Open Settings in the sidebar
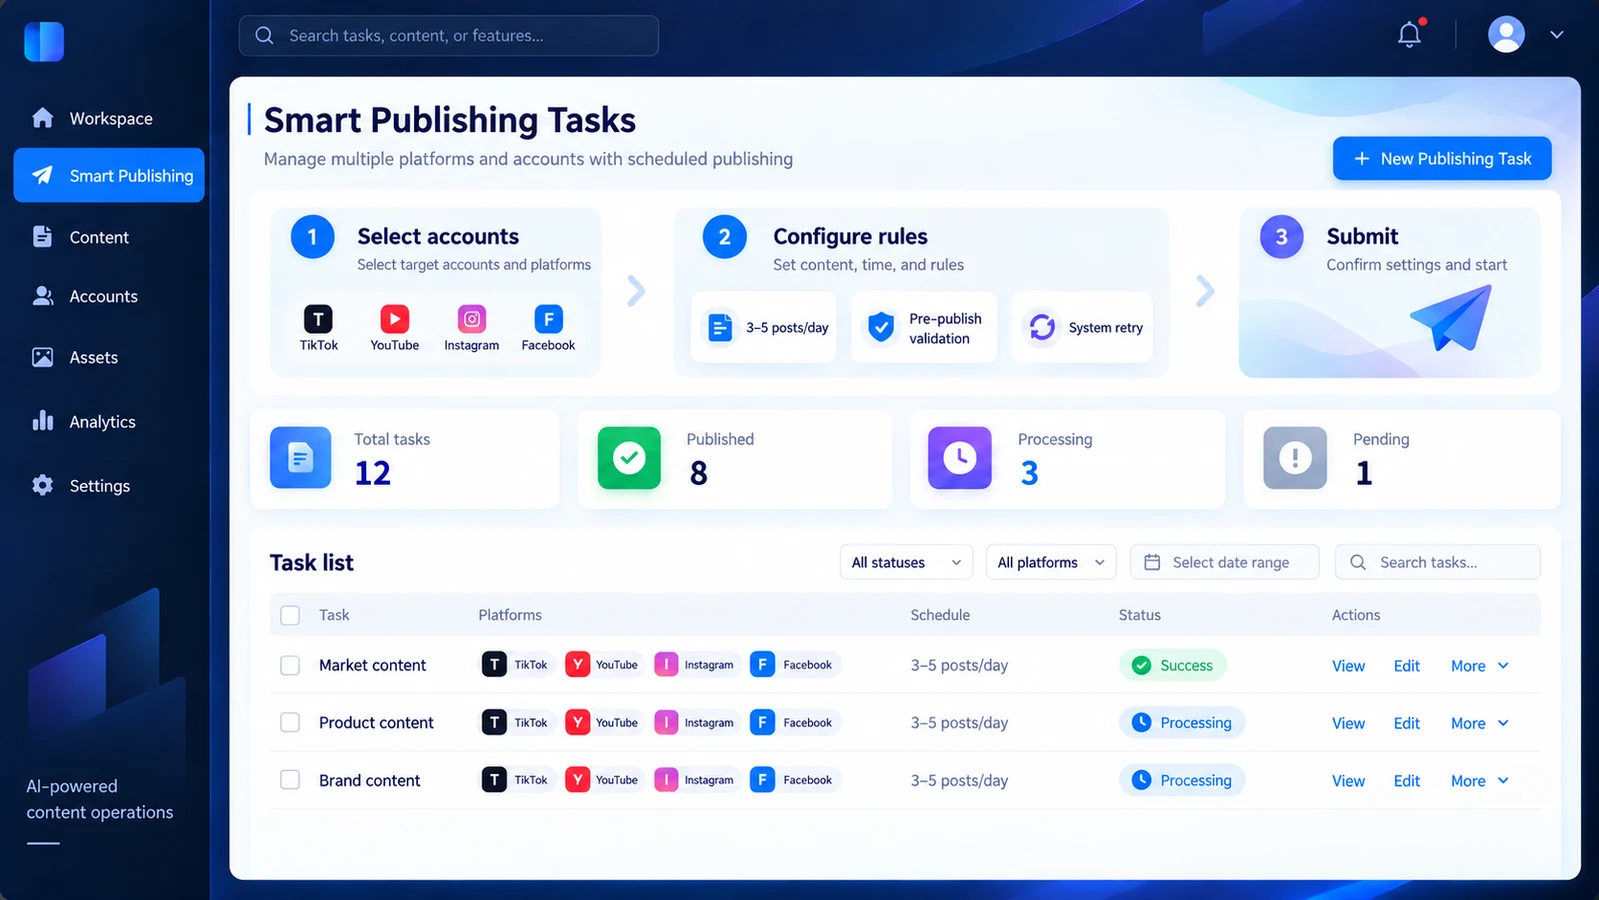The image size is (1599, 900). click(109, 485)
